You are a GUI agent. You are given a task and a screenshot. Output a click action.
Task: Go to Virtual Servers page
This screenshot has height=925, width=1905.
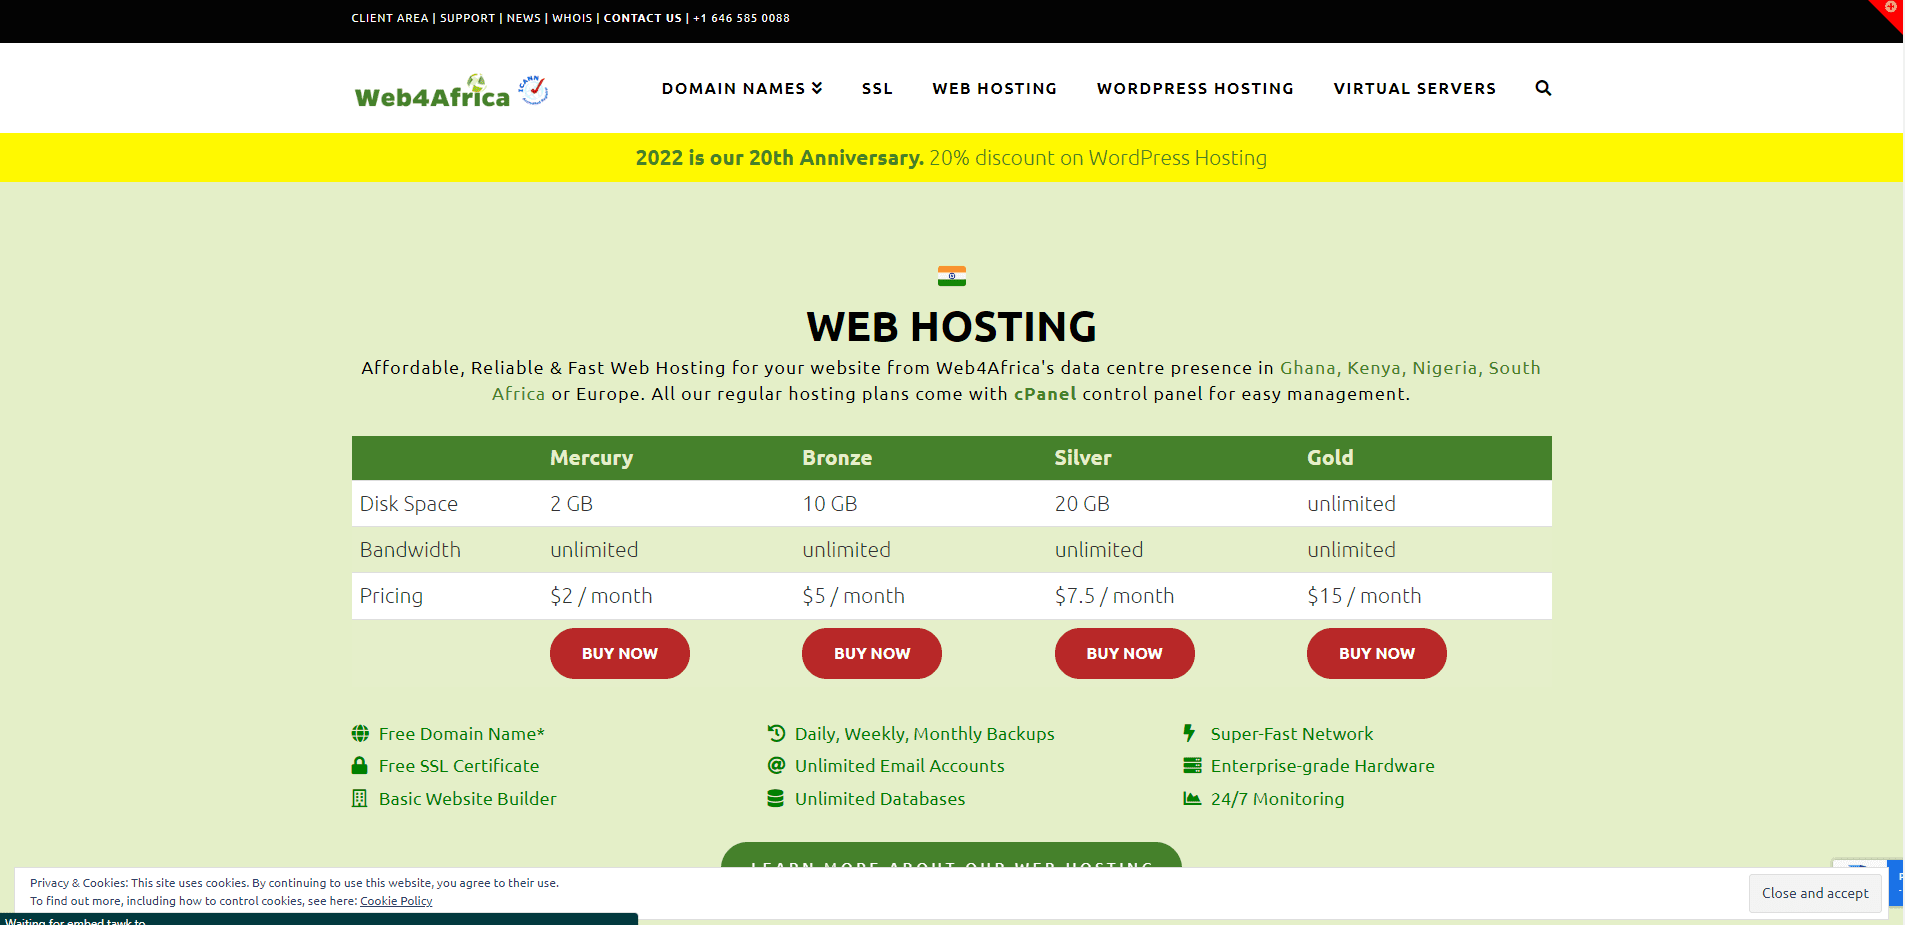(x=1414, y=88)
